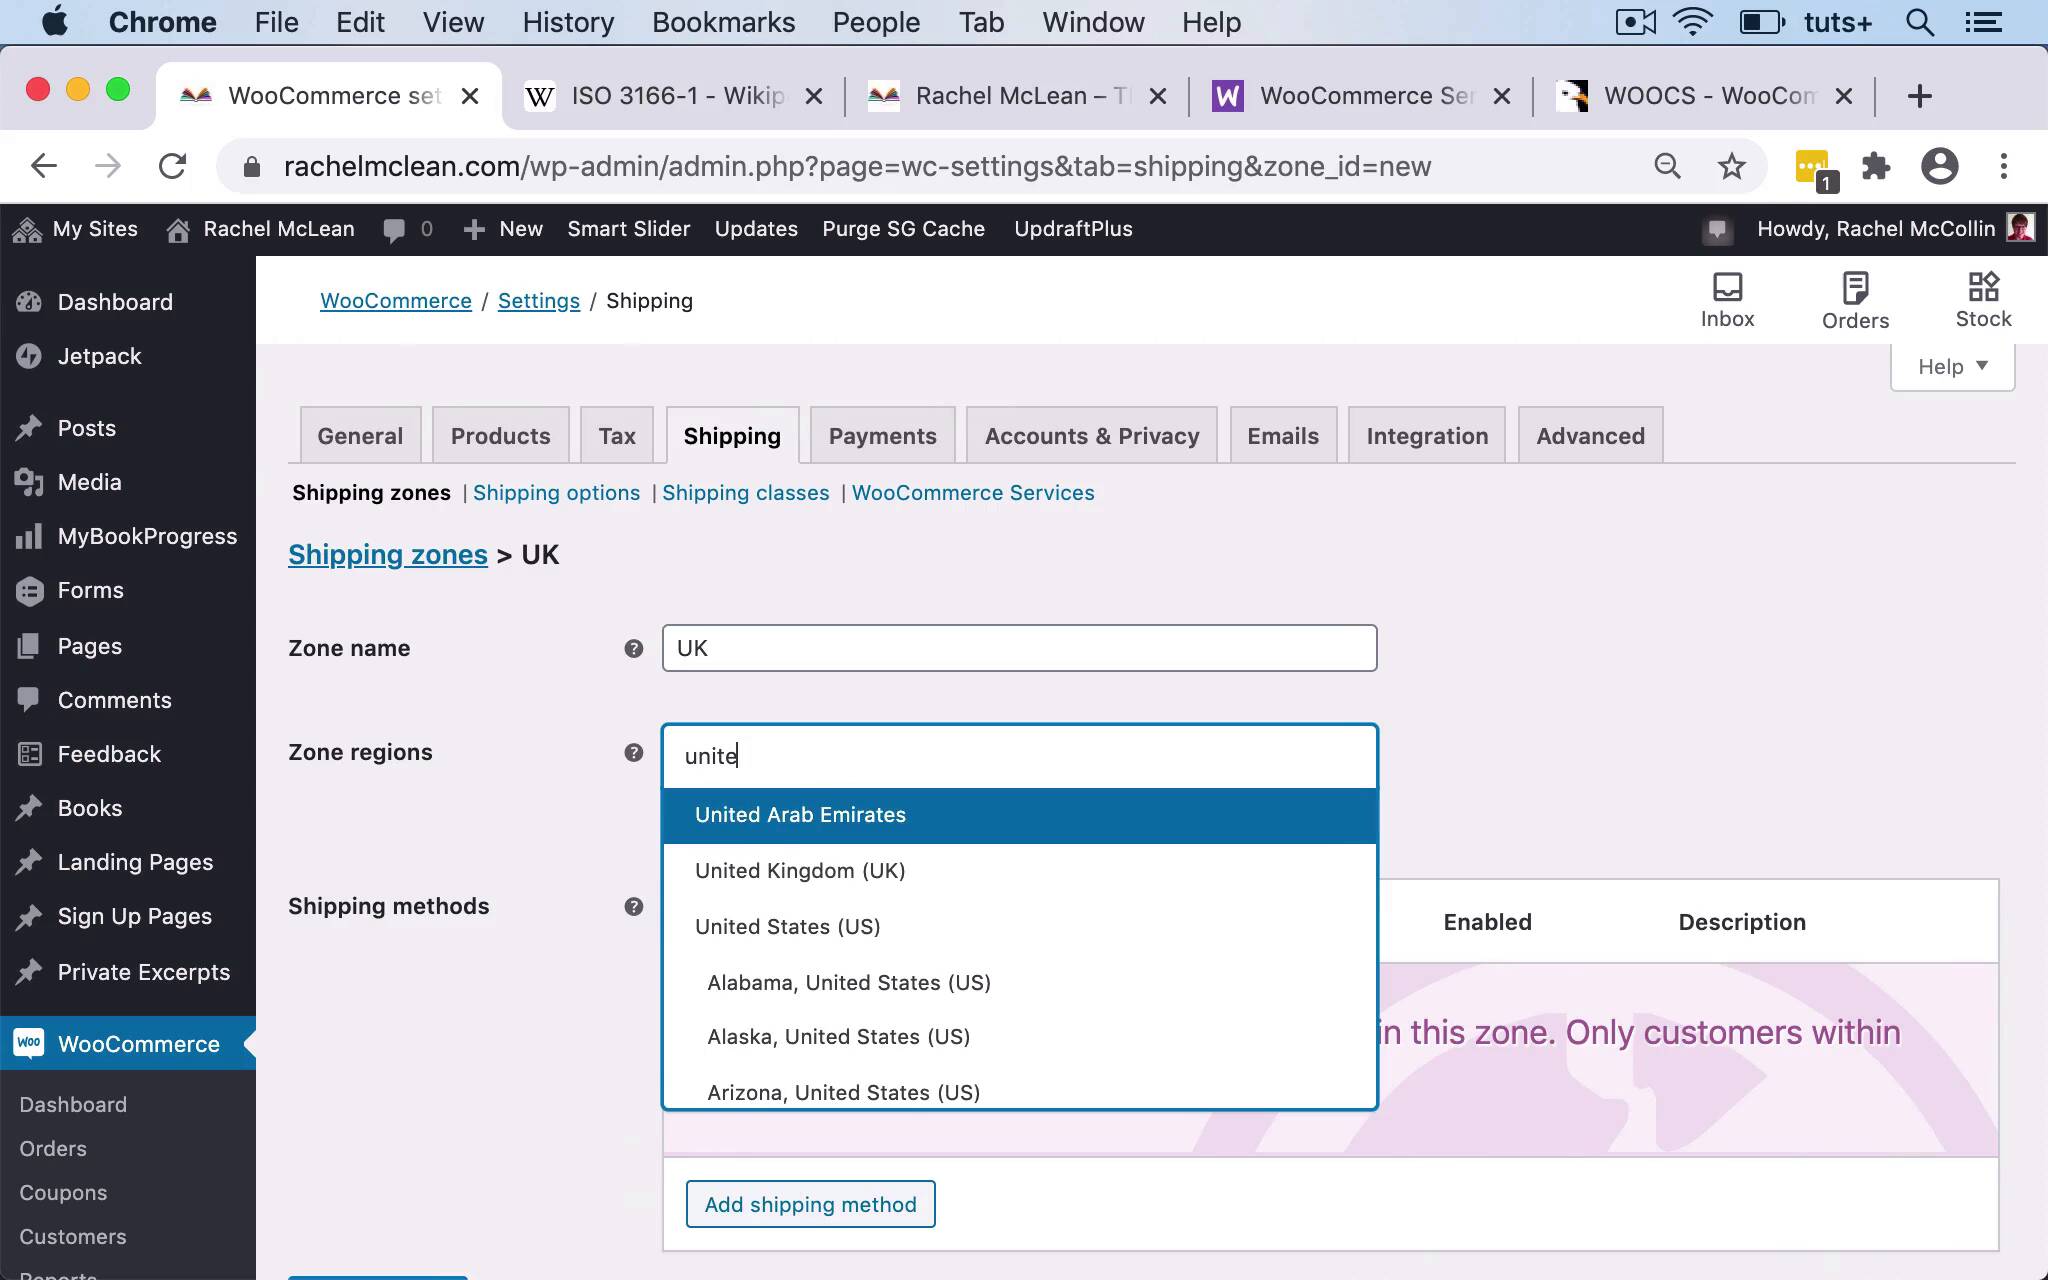
Task: Switch to the Tax settings tab
Action: (616, 434)
